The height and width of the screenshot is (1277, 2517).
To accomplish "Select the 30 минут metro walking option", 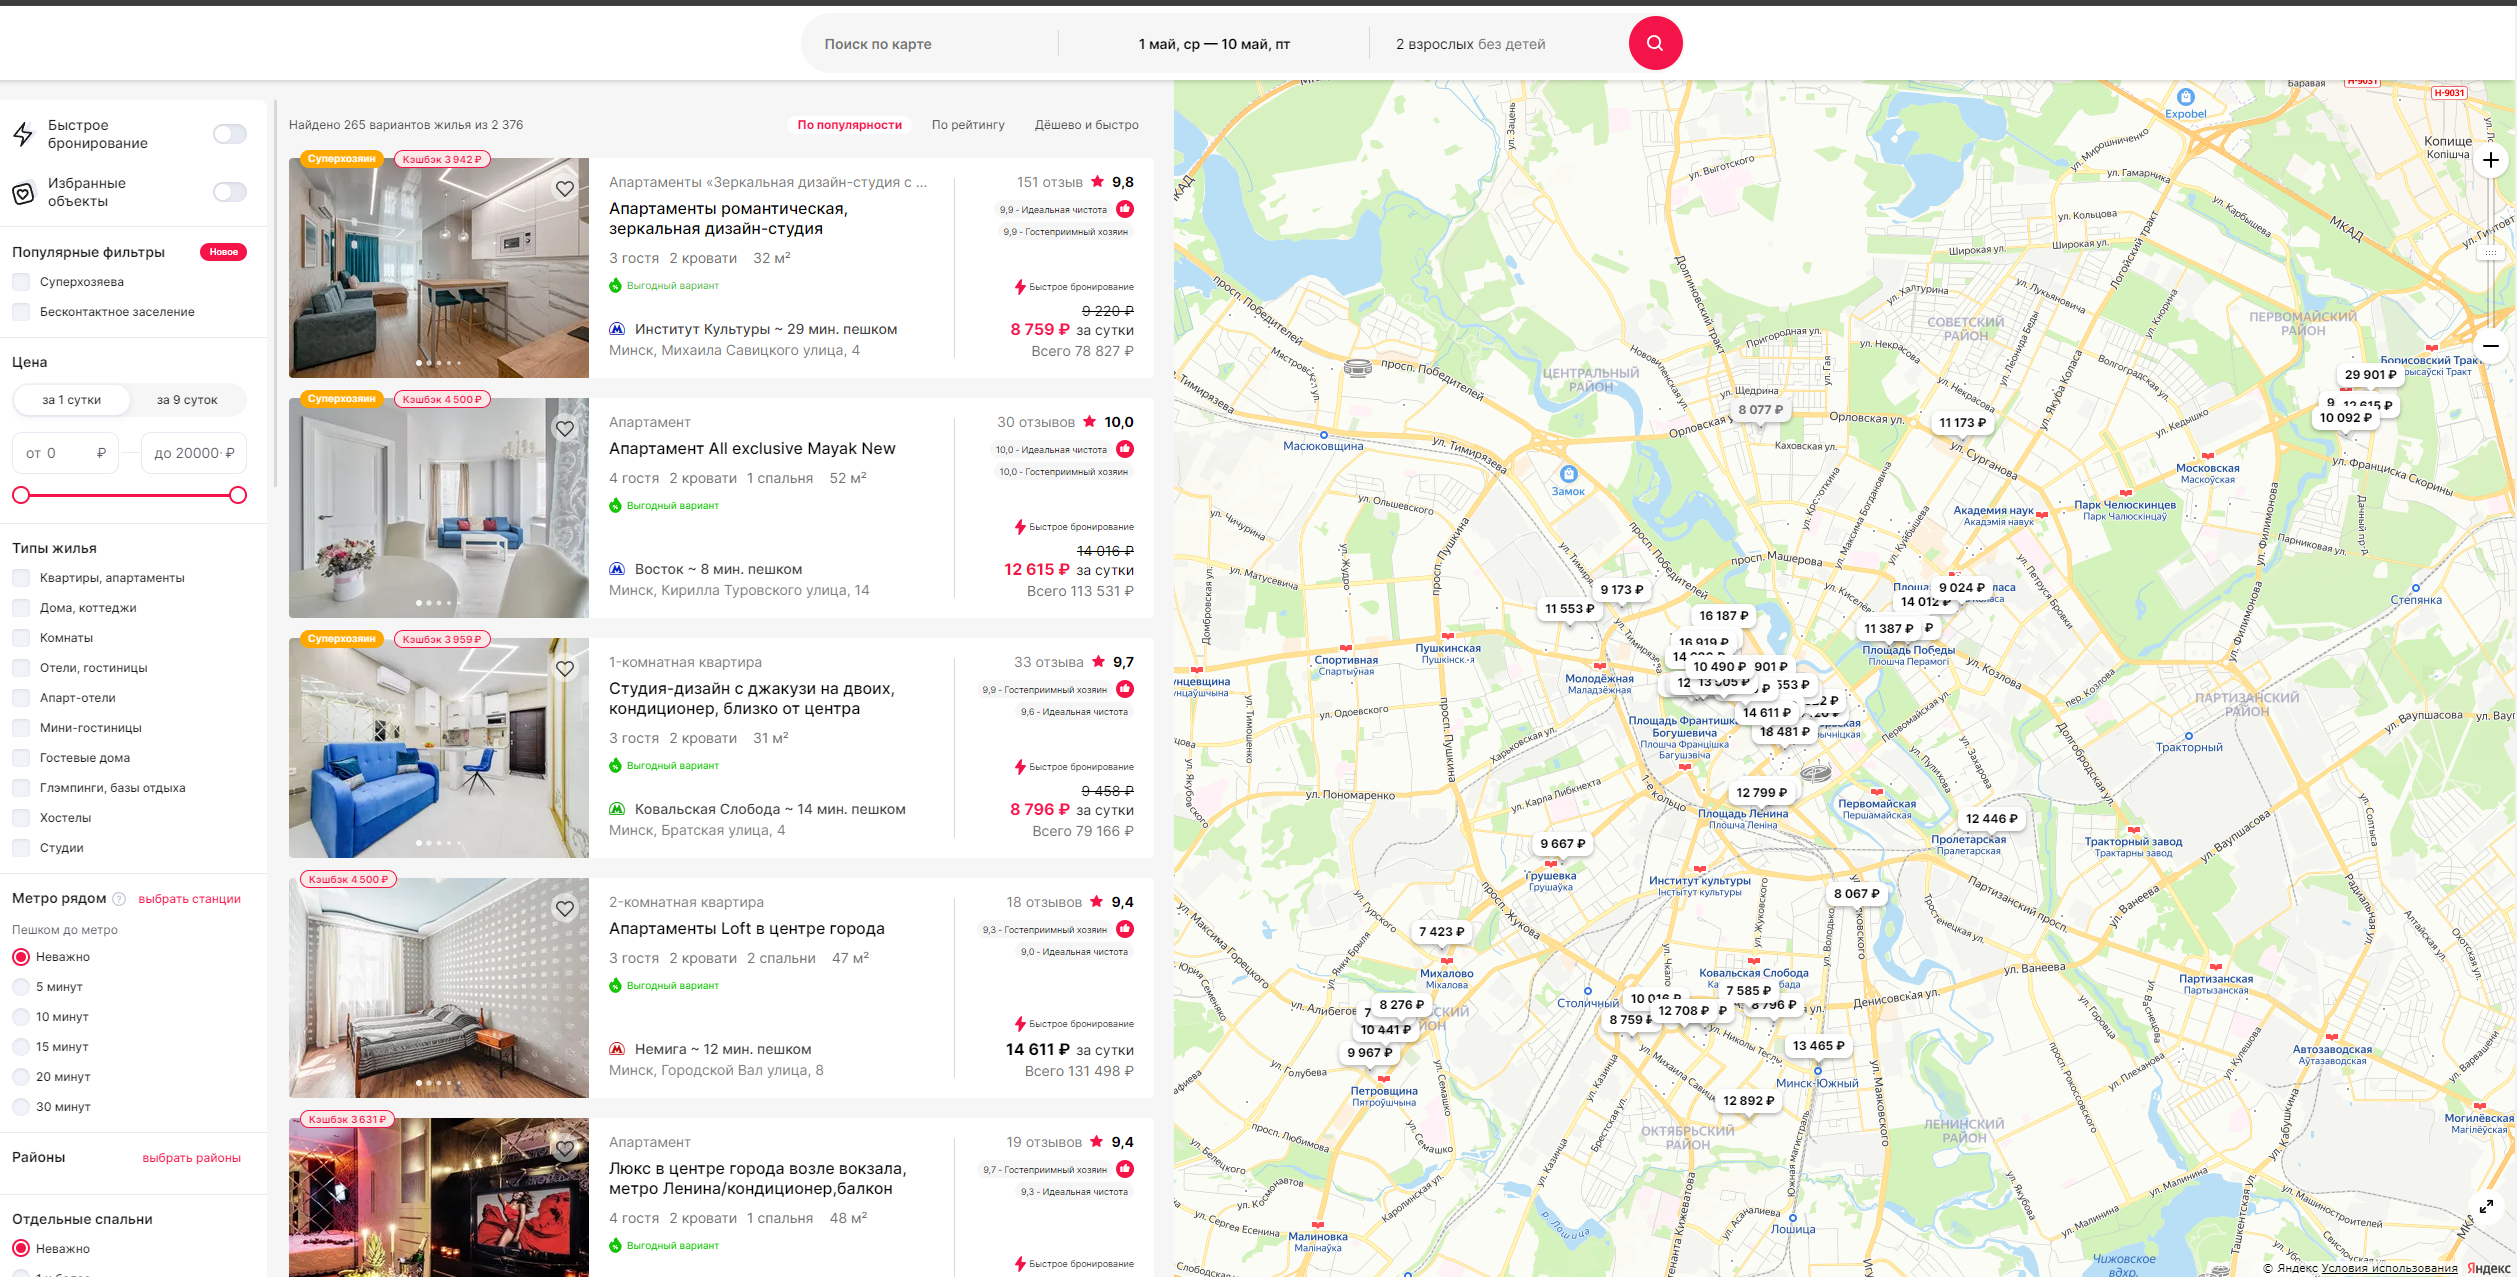I will tap(21, 1107).
